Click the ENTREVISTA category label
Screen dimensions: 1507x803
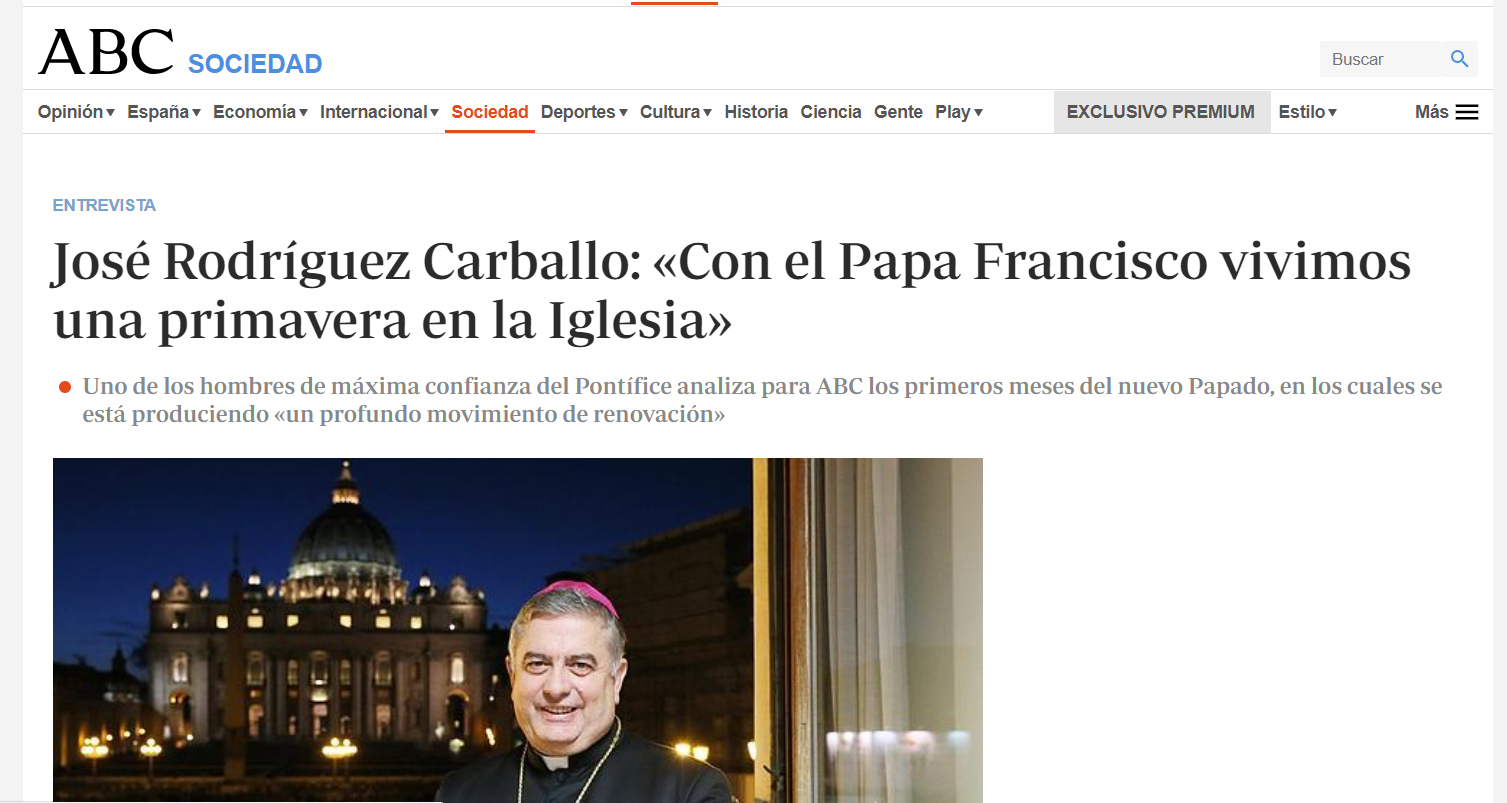[104, 205]
